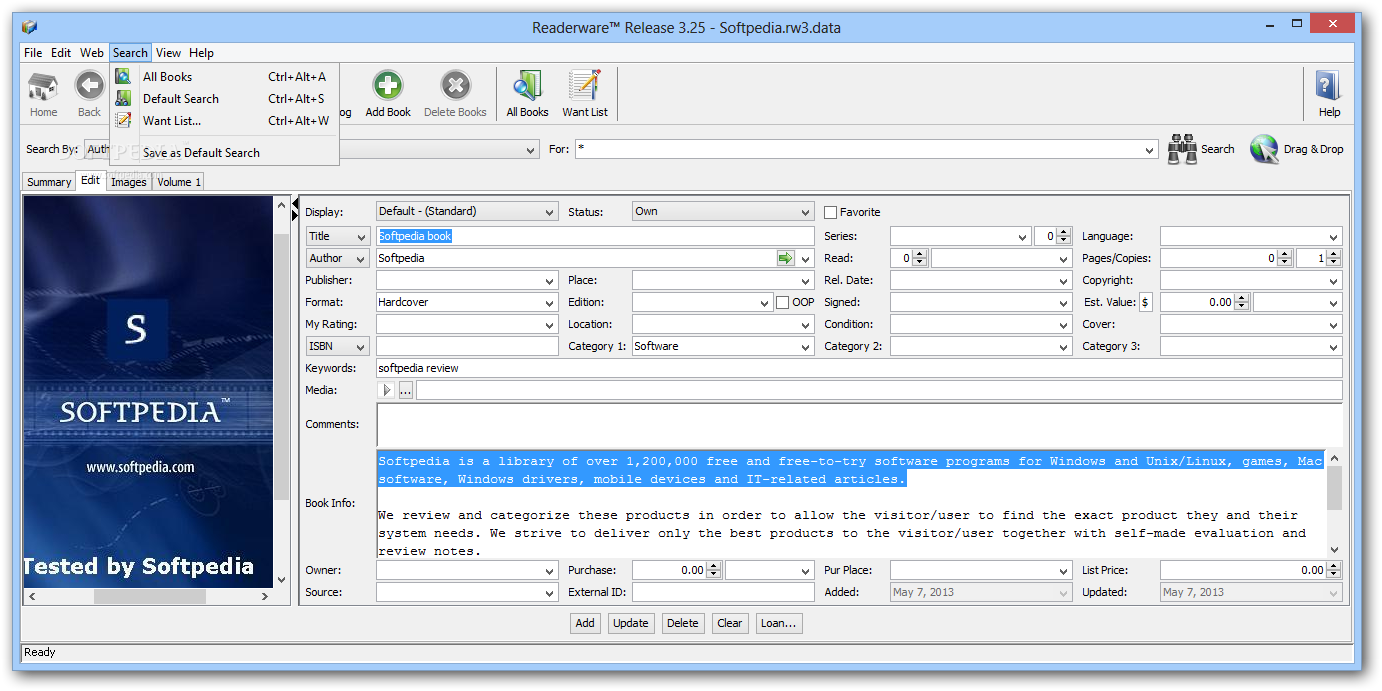Open the Status dropdown showing Own
This screenshot has width=1382, height=691.
pos(723,212)
